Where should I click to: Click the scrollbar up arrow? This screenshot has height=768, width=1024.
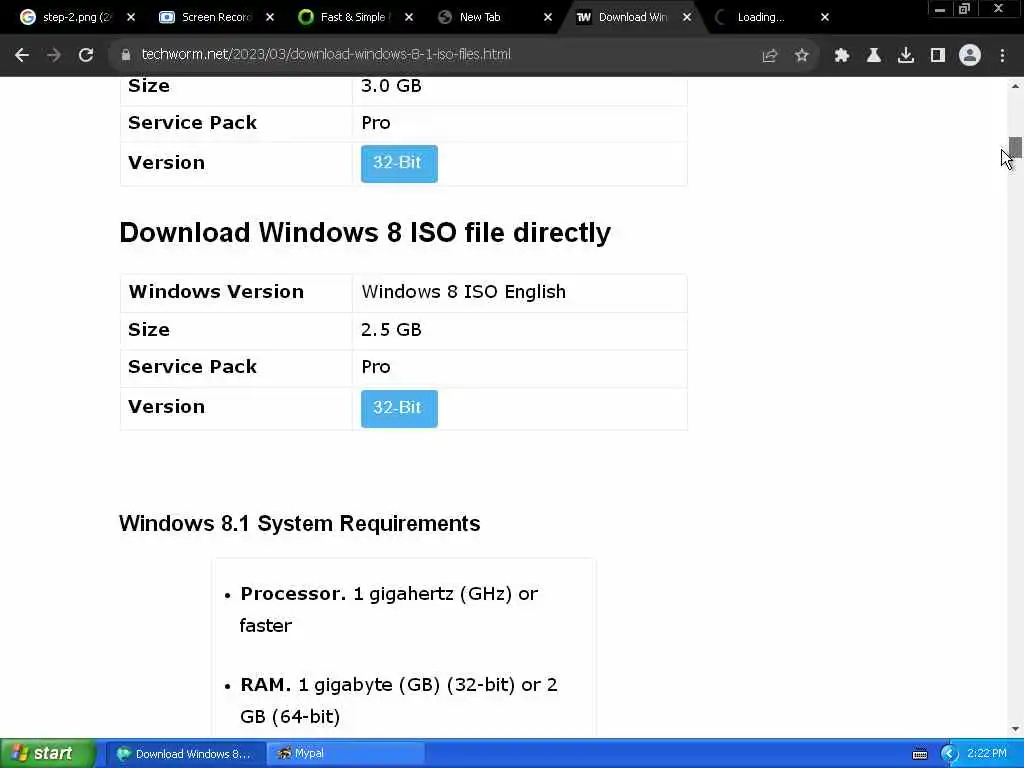(x=1015, y=86)
